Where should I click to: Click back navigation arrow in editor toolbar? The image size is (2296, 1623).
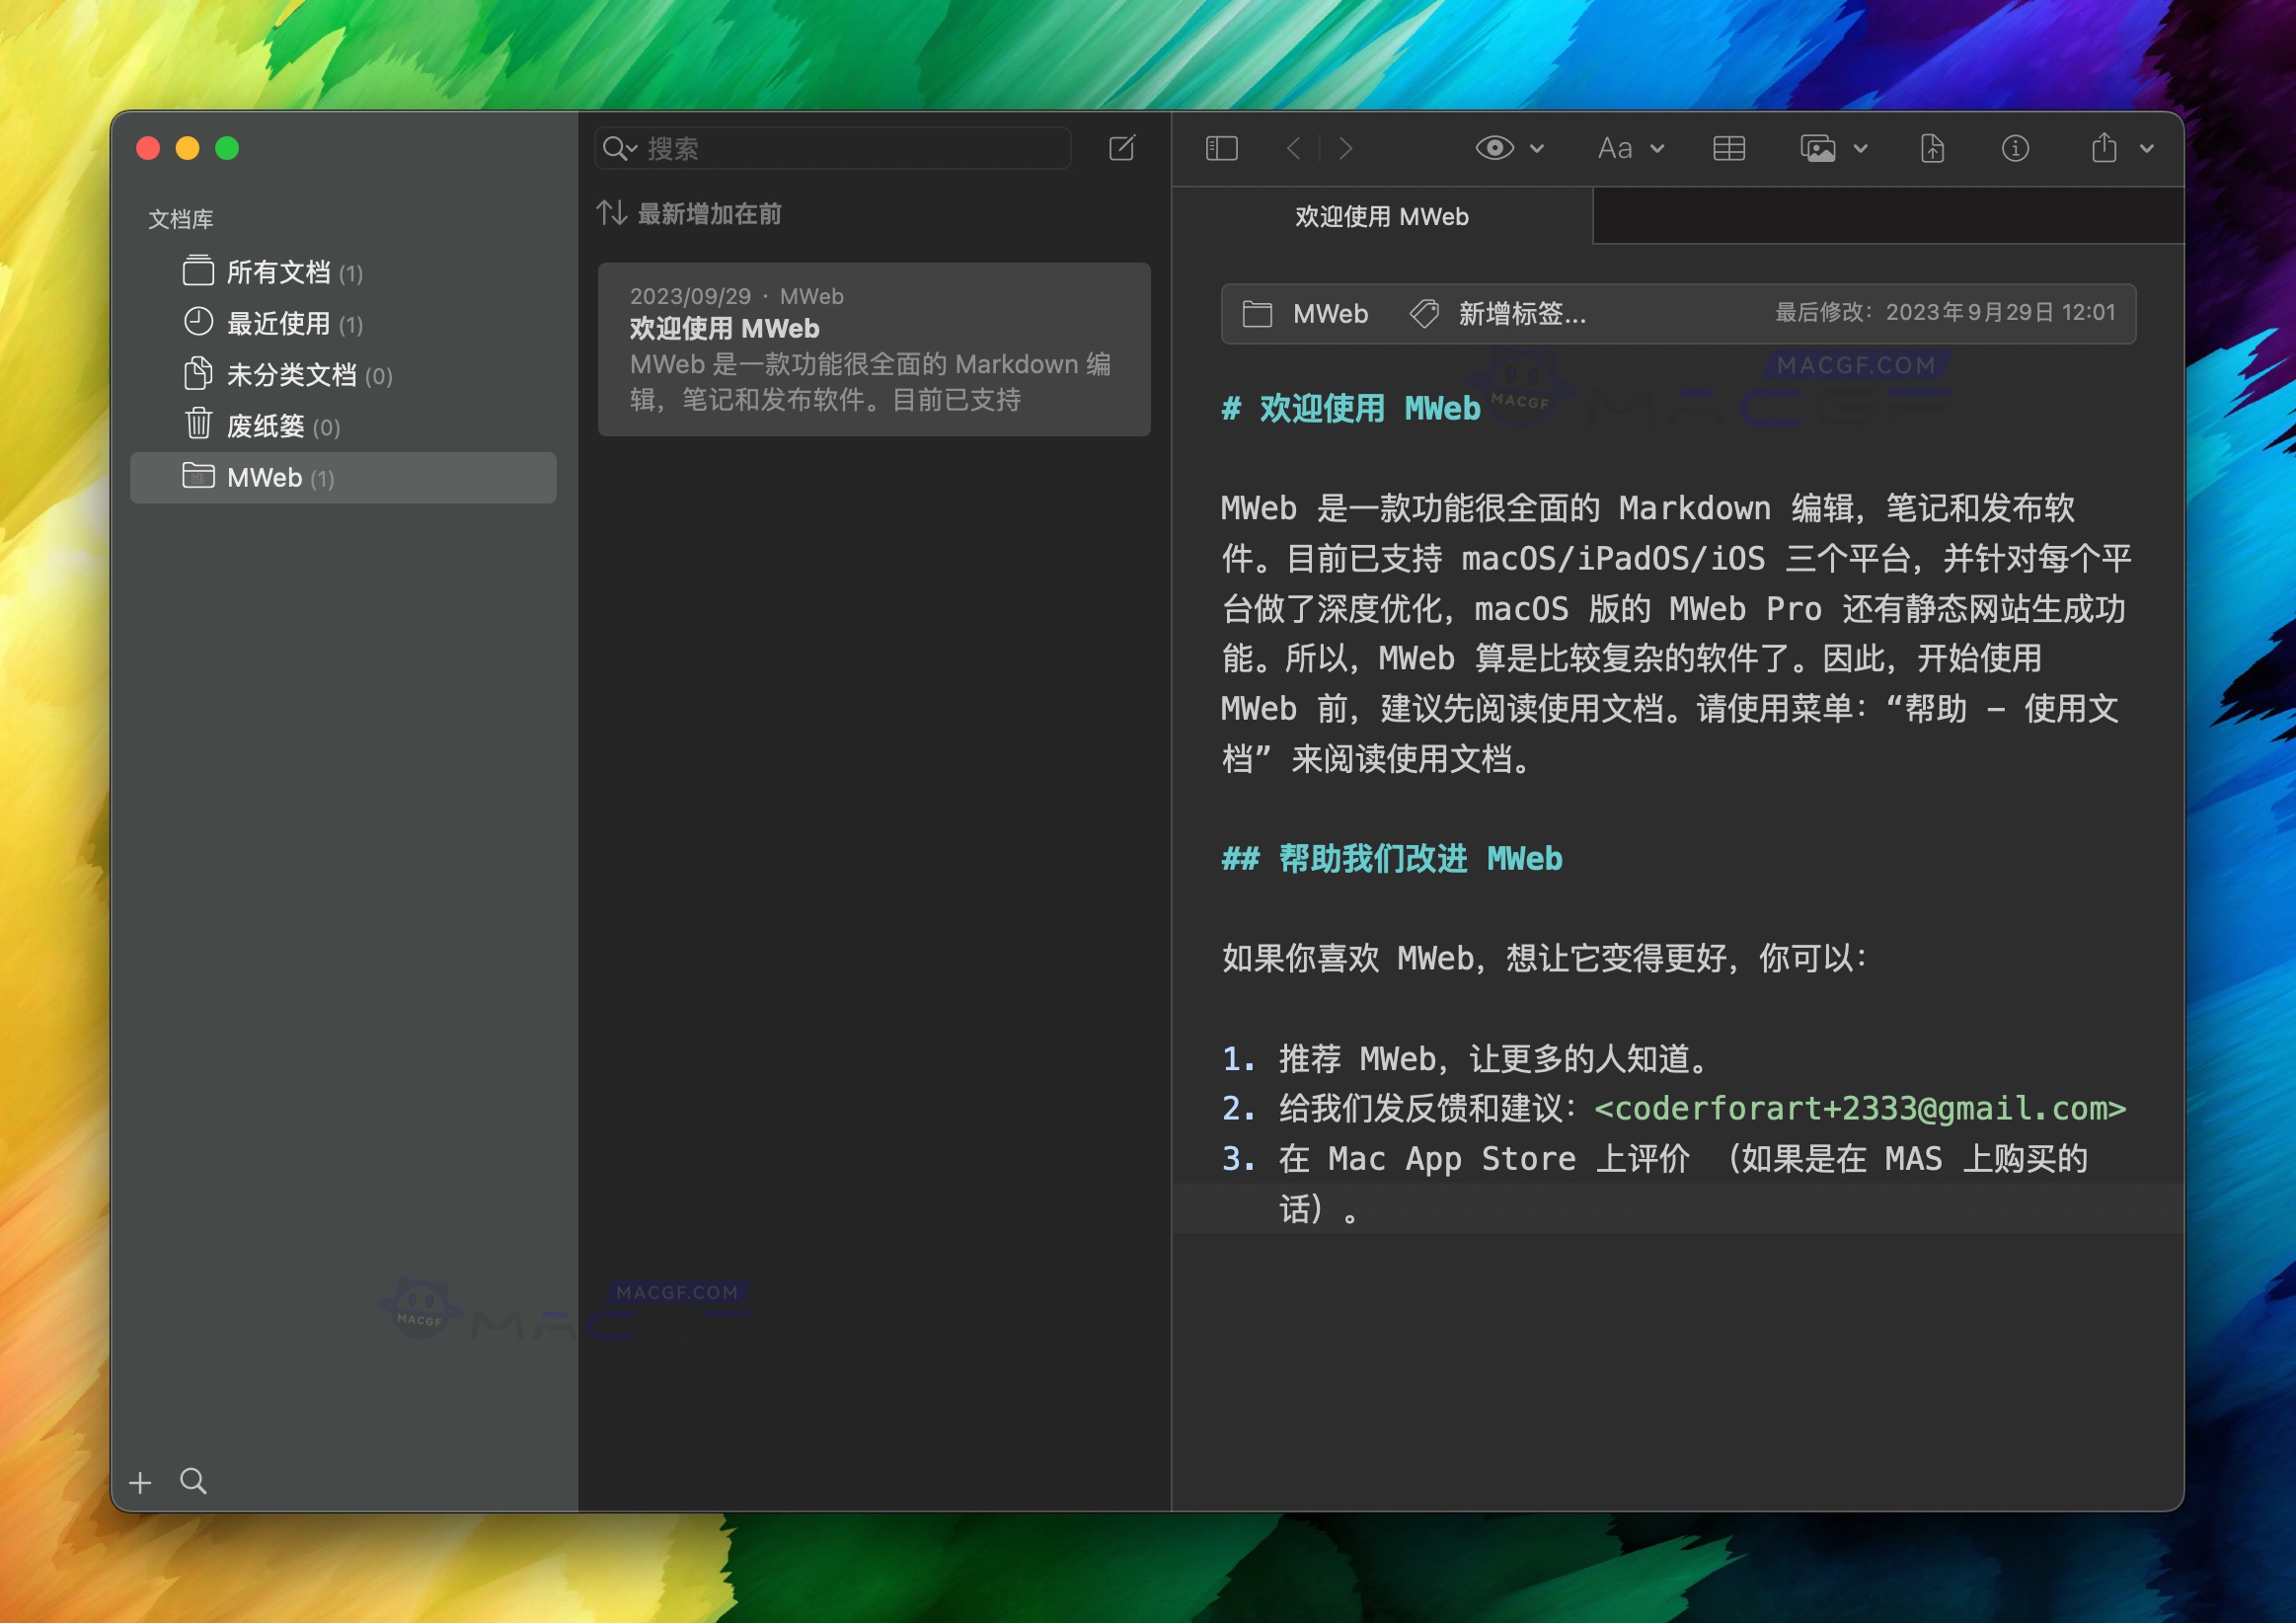(1293, 148)
